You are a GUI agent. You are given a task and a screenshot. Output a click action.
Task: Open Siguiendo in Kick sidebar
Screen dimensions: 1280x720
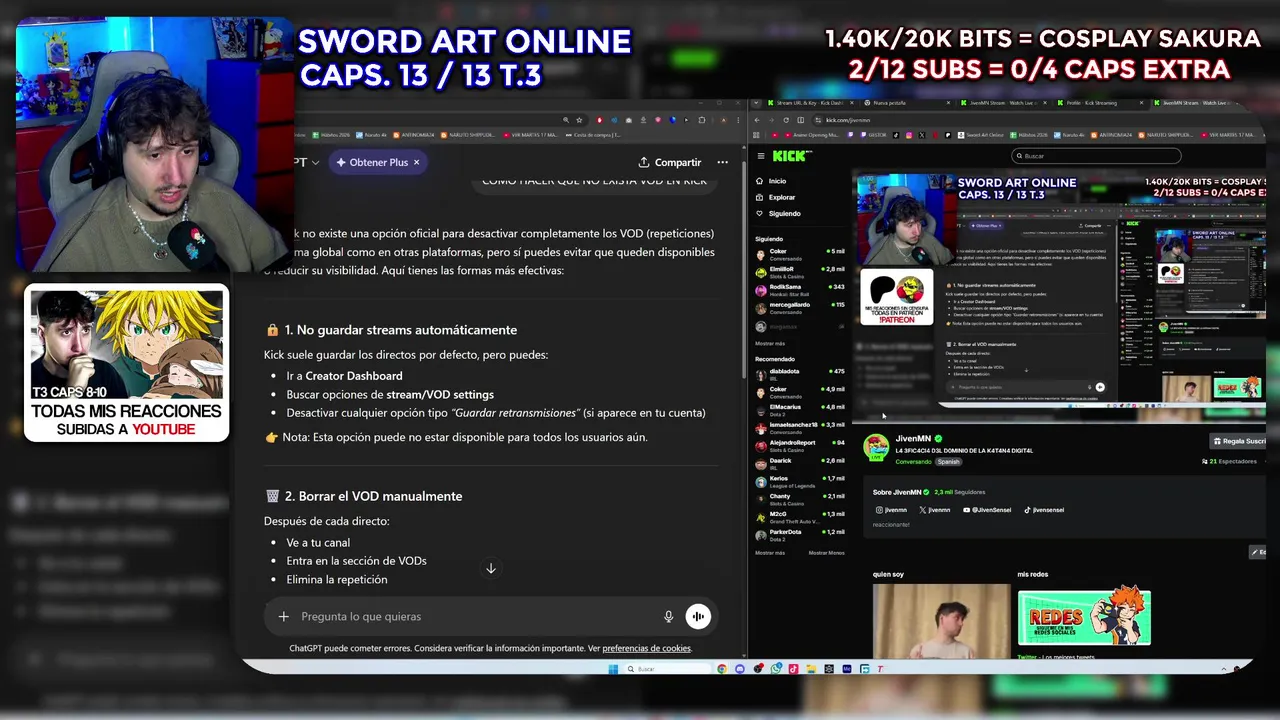(x=778, y=213)
